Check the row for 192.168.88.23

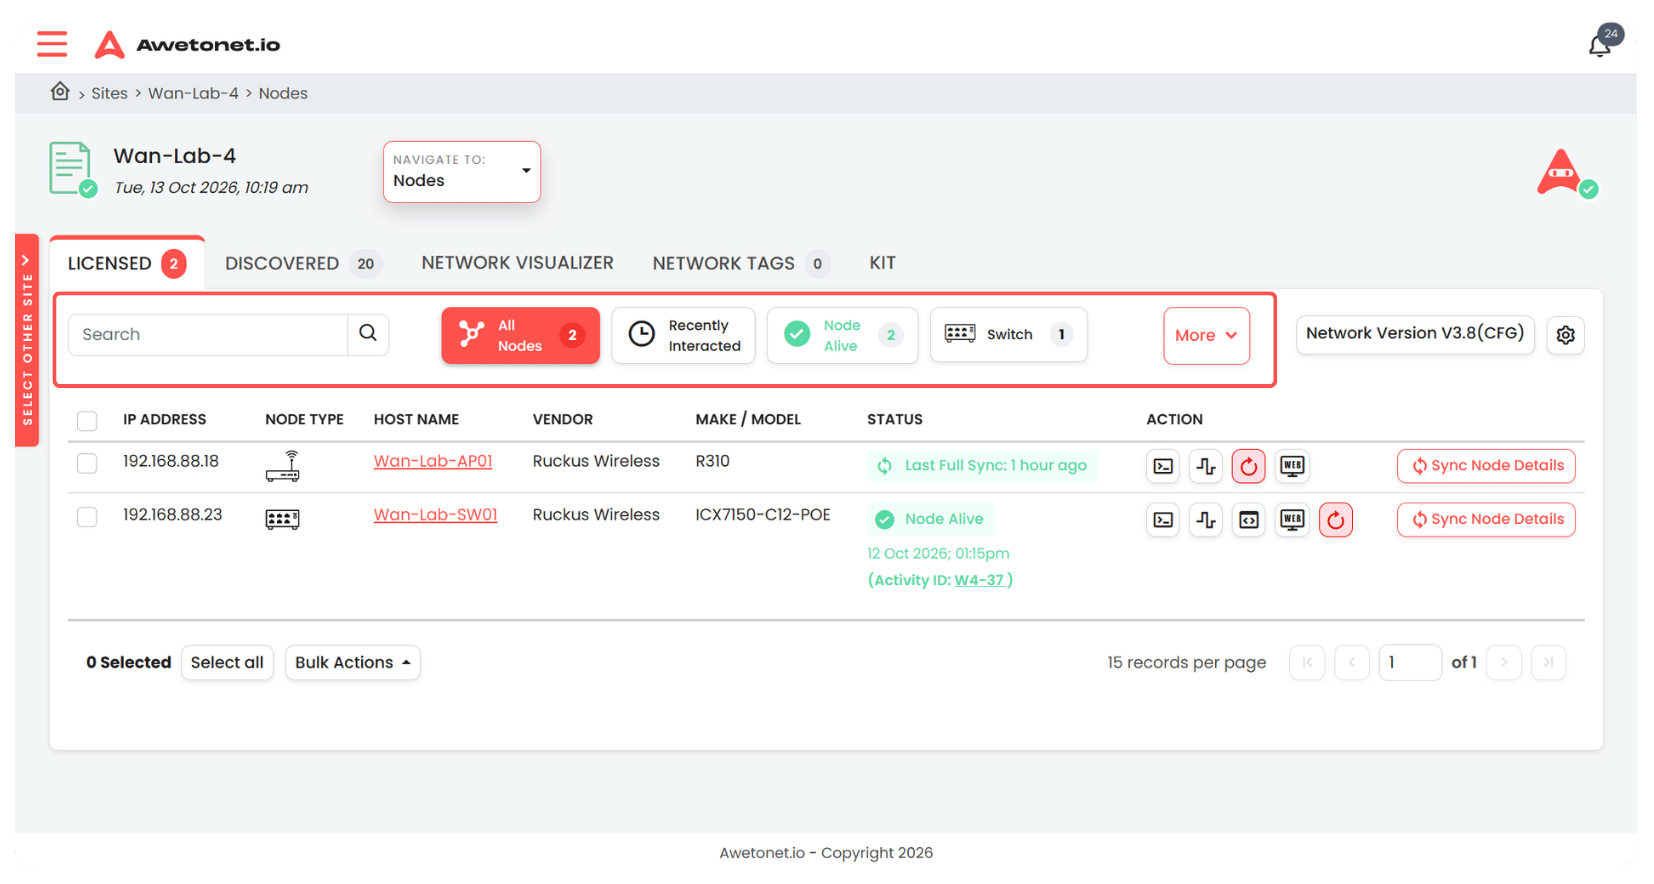[x=87, y=517]
